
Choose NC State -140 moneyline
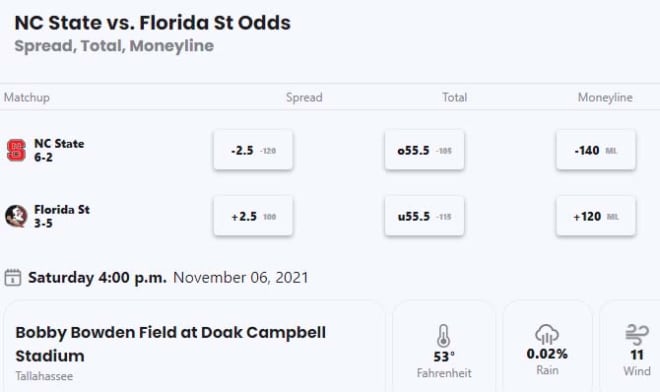click(596, 150)
